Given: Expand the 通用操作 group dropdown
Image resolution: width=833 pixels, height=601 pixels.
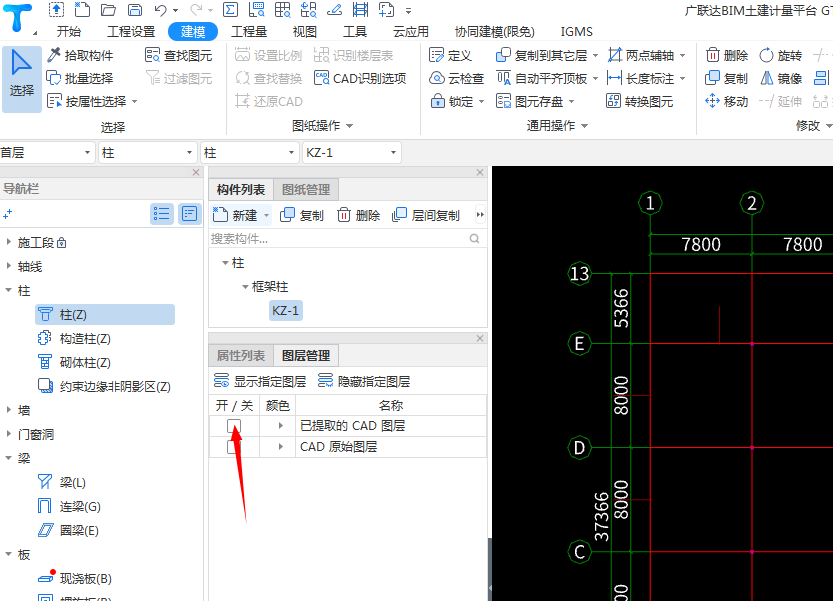Looking at the screenshot, I should [x=585, y=126].
